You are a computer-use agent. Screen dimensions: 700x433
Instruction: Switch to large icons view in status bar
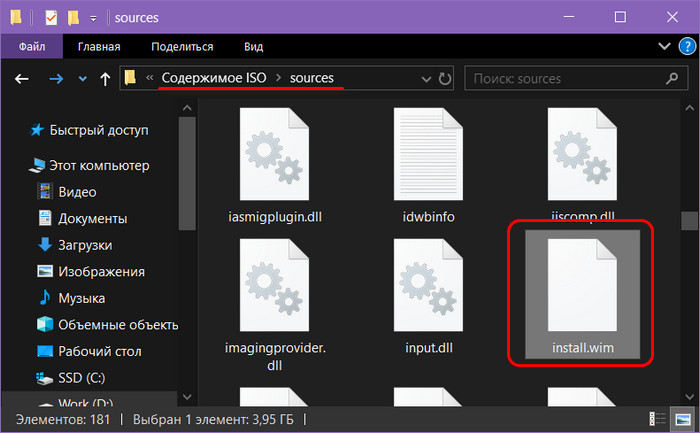pyautogui.click(x=683, y=419)
